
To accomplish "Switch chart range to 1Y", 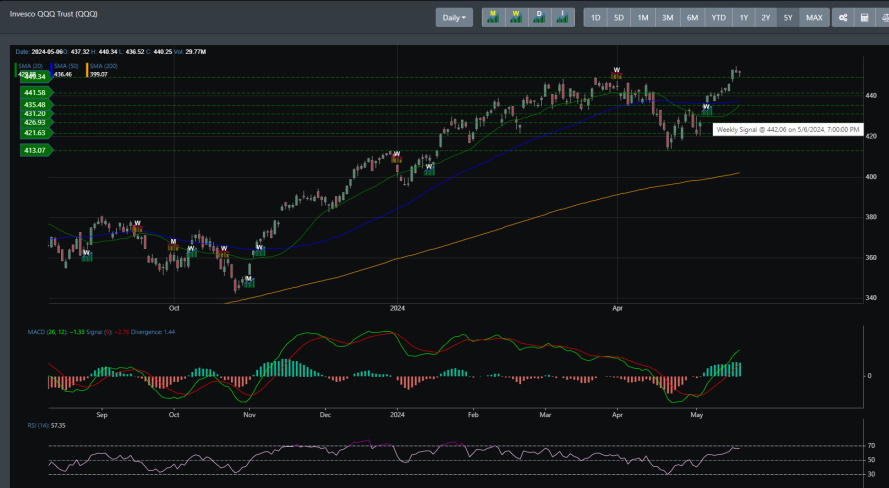I will click(743, 18).
